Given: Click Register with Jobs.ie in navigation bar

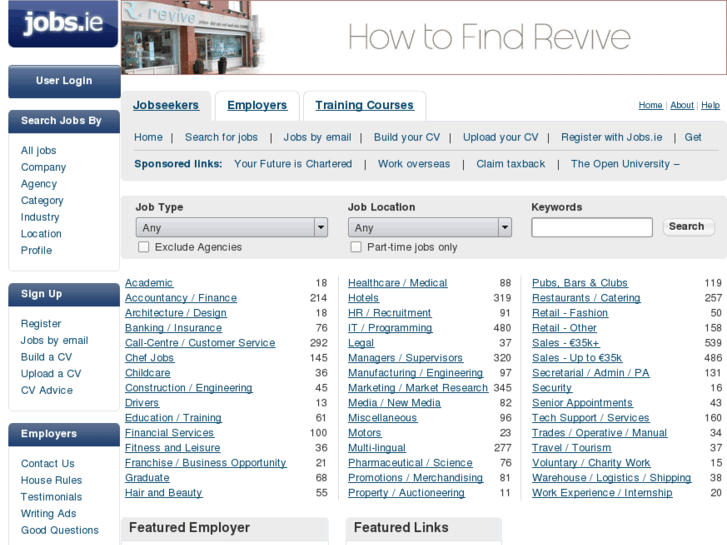Looking at the screenshot, I should pyautogui.click(x=612, y=137).
